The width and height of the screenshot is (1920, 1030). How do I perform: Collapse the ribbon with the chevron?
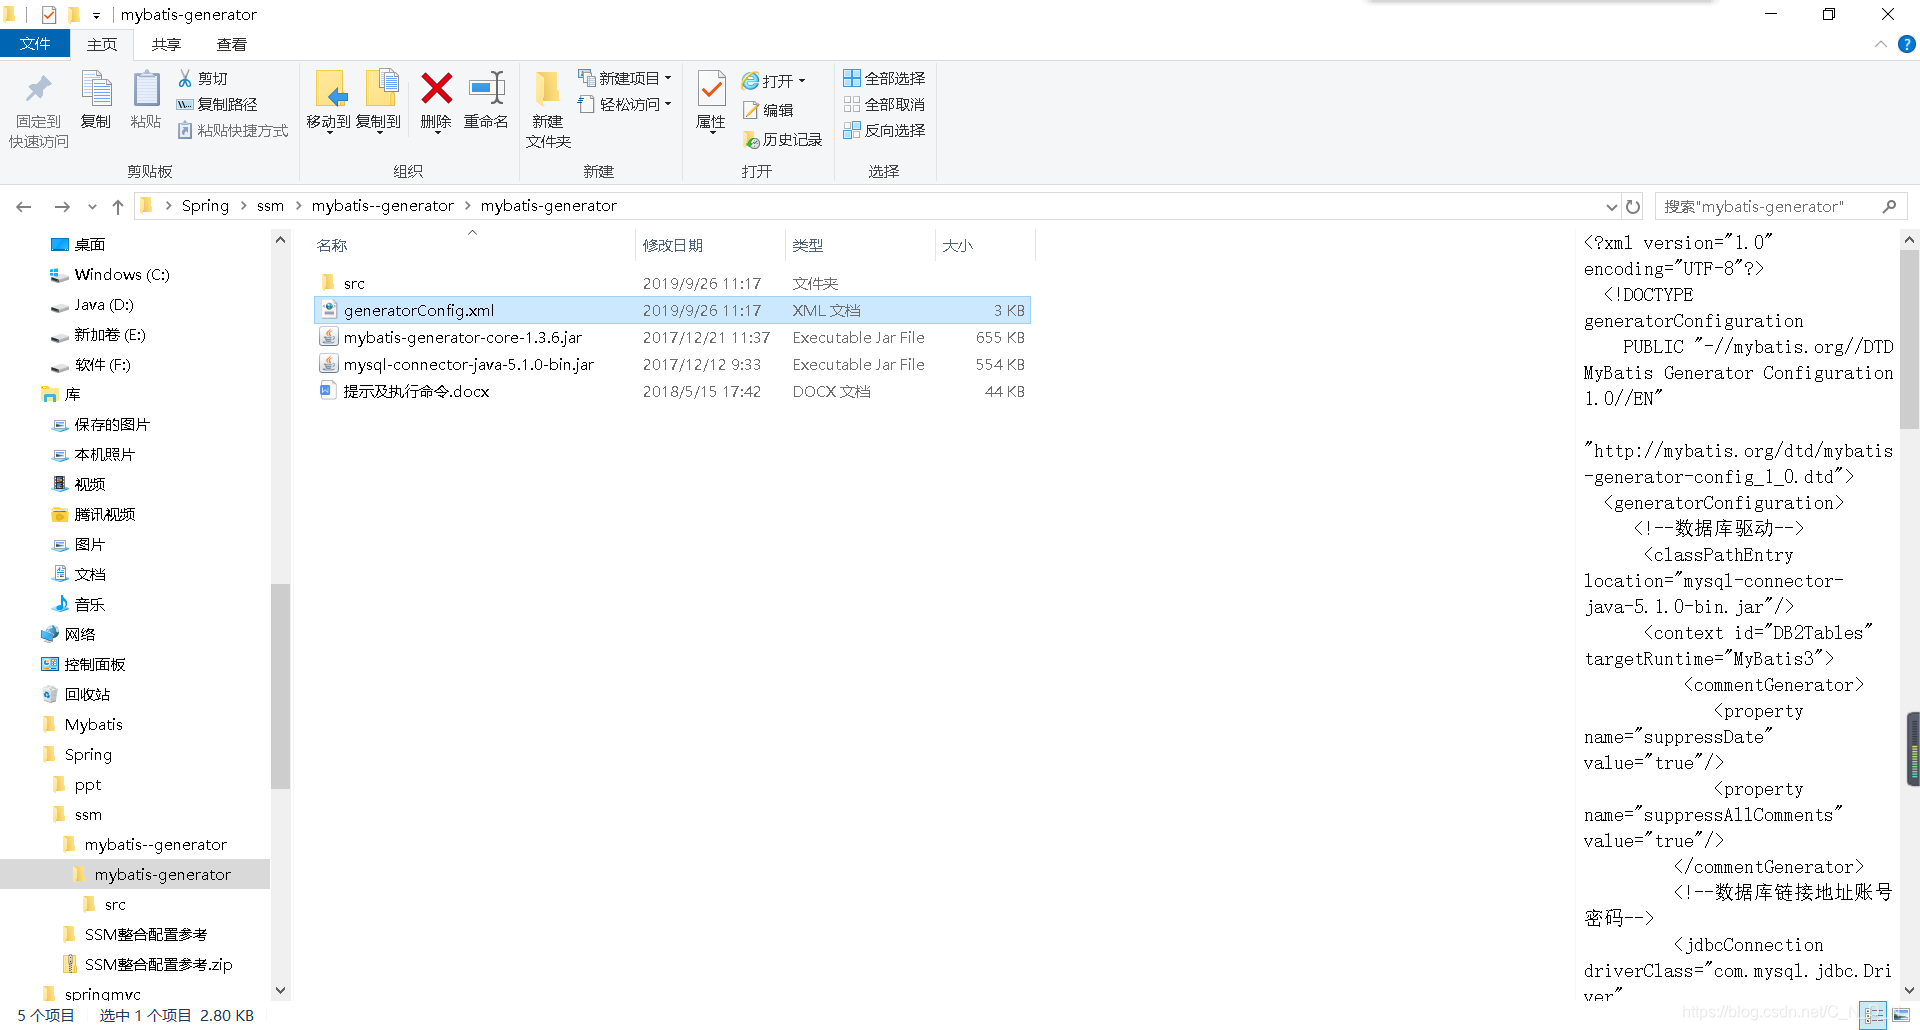pyautogui.click(x=1880, y=44)
